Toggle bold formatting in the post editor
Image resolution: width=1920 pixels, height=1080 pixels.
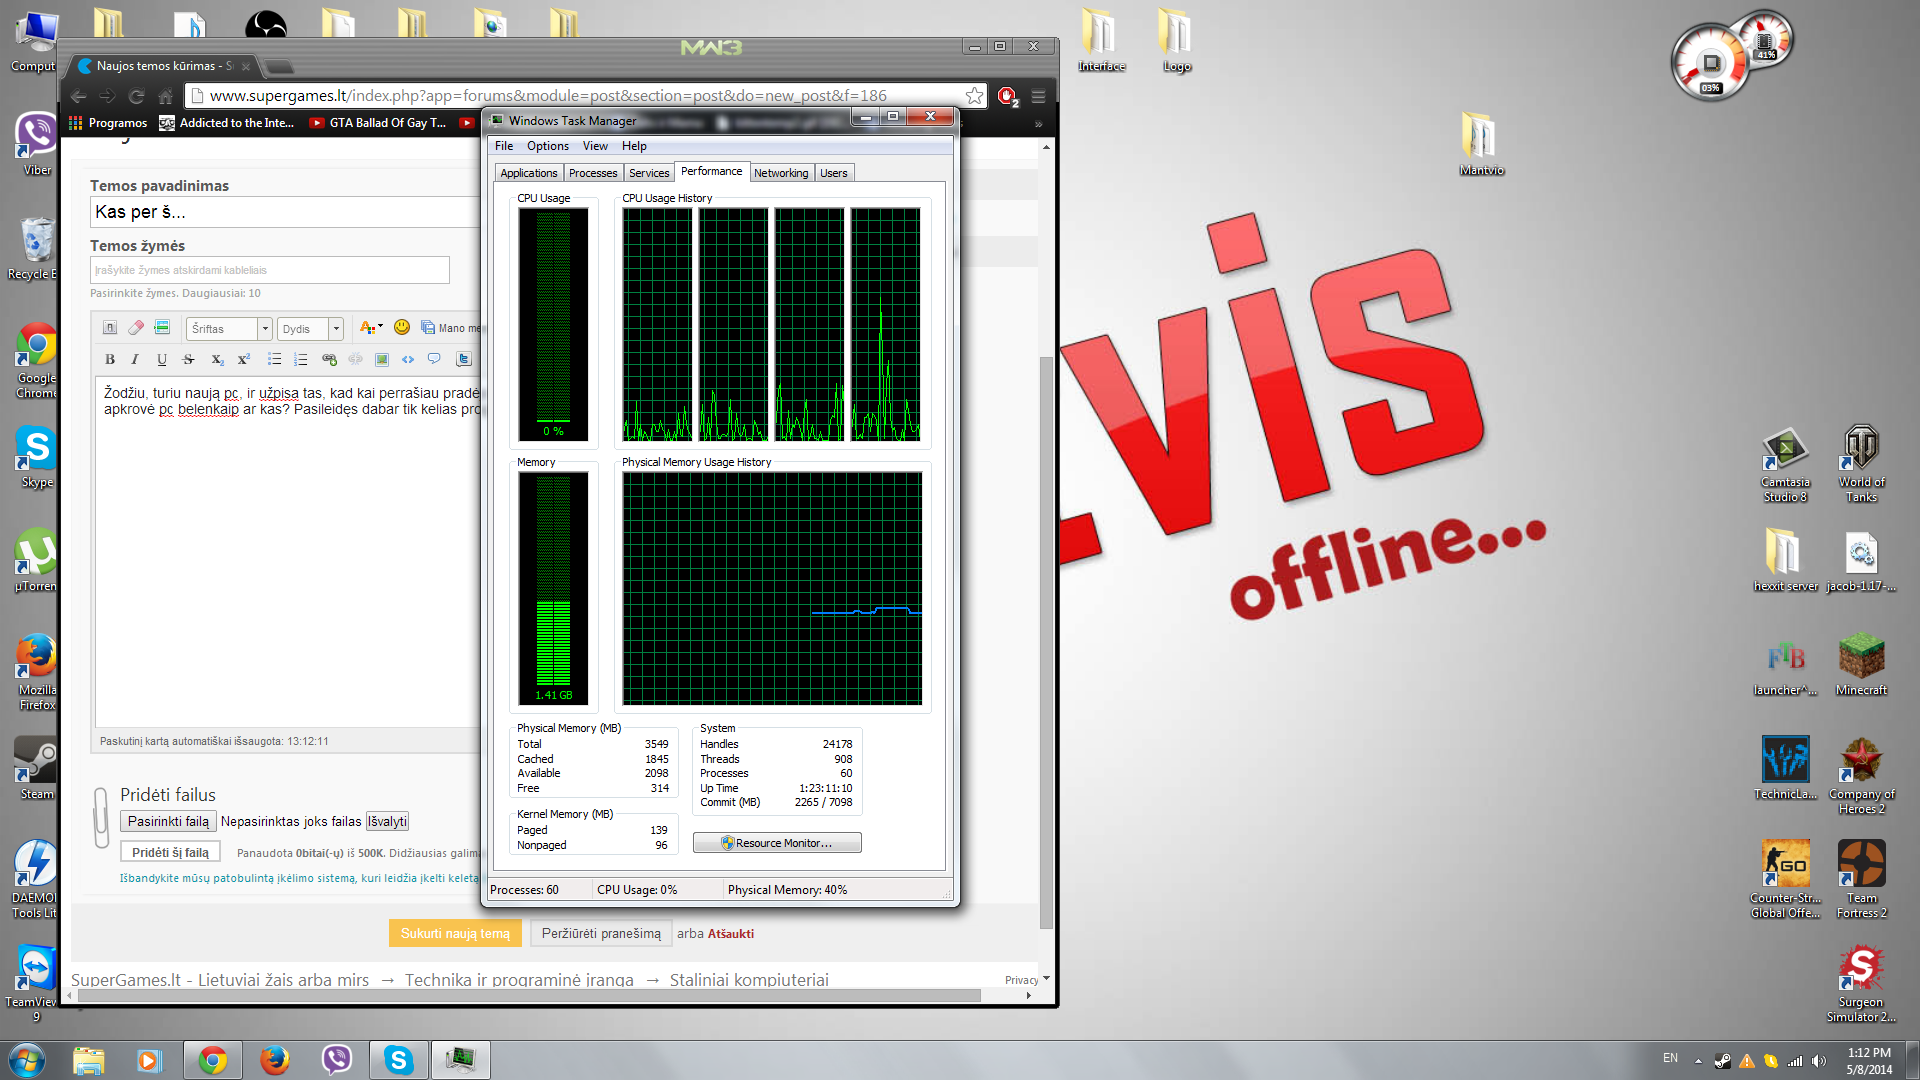click(x=110, y=359)
